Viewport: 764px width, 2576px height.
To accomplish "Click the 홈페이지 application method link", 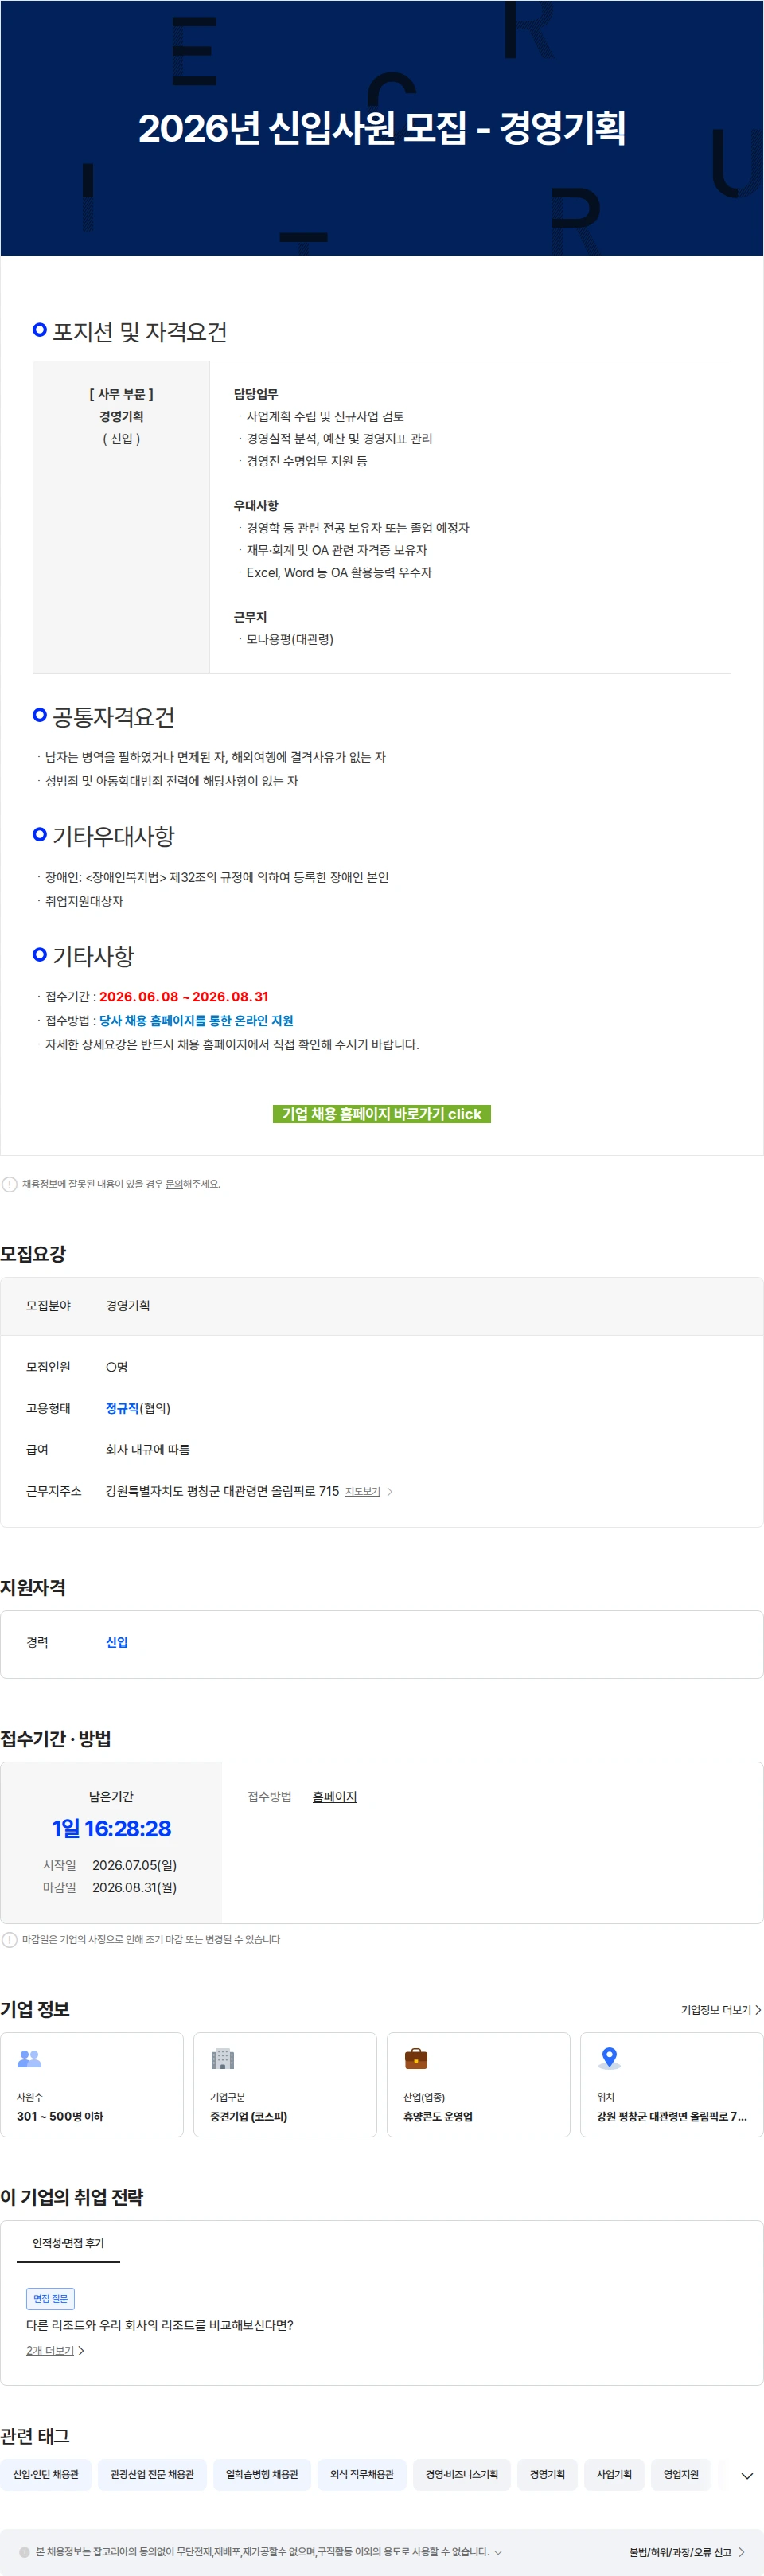I will [x=334, y=1796].
